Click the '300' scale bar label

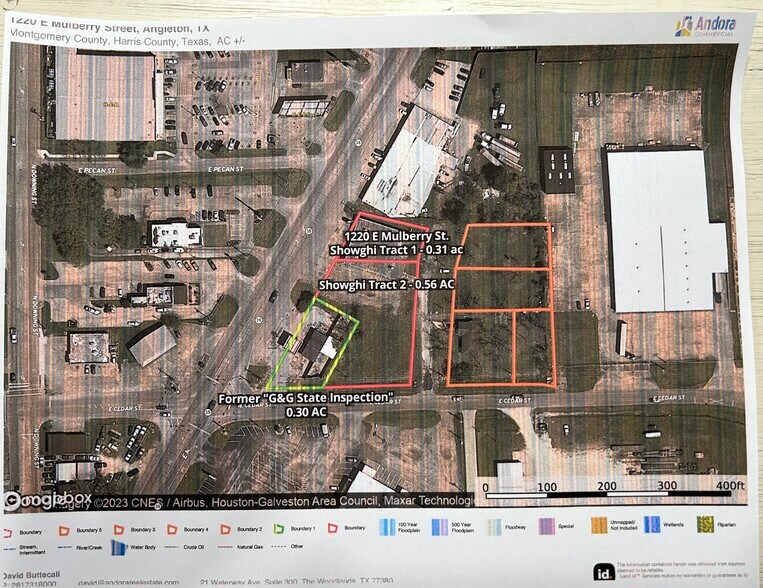click(667, 485)
